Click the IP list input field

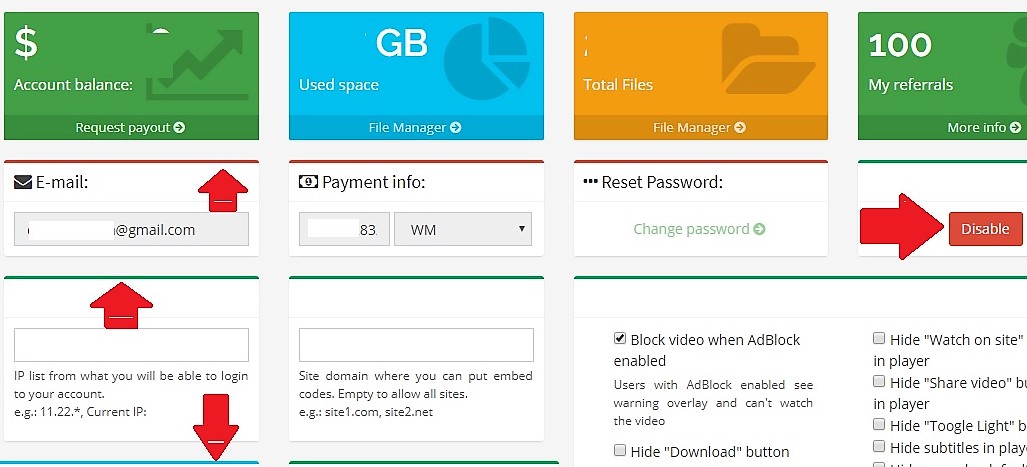(132, 345)
